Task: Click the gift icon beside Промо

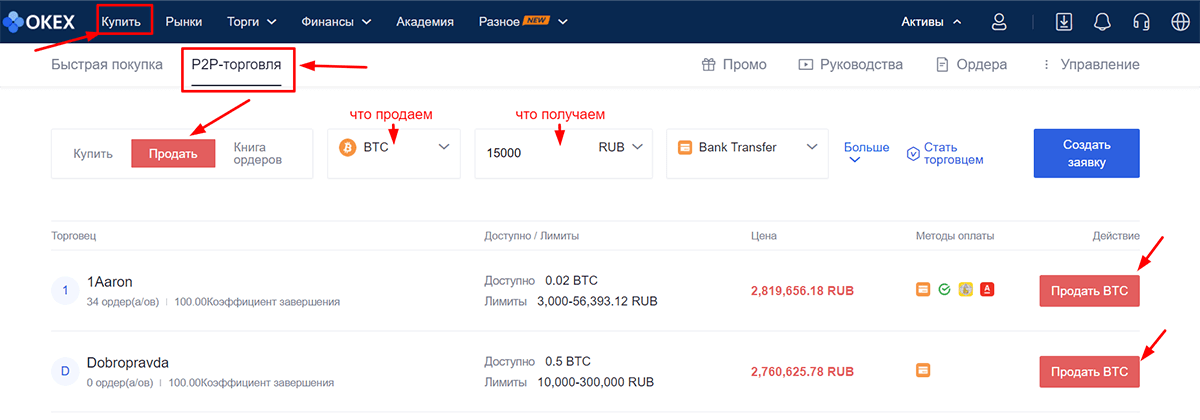Action: click(709, 64)
